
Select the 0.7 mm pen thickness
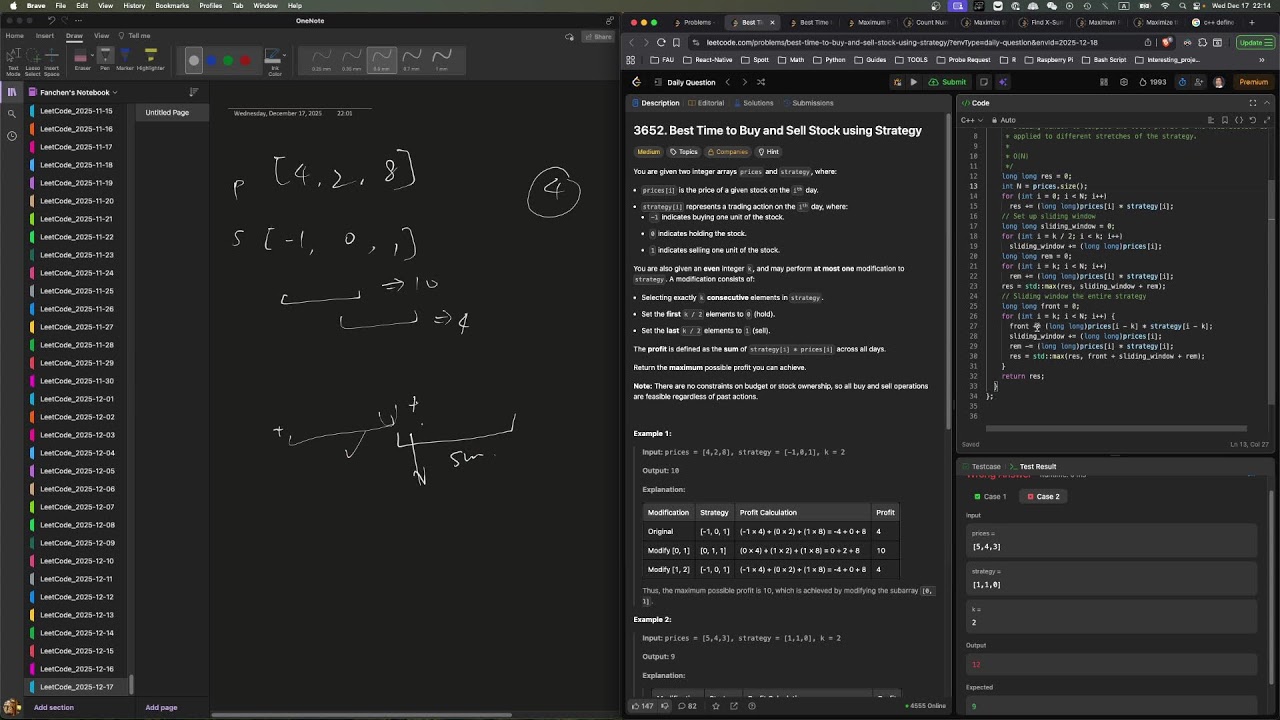[x=411, y=59]
